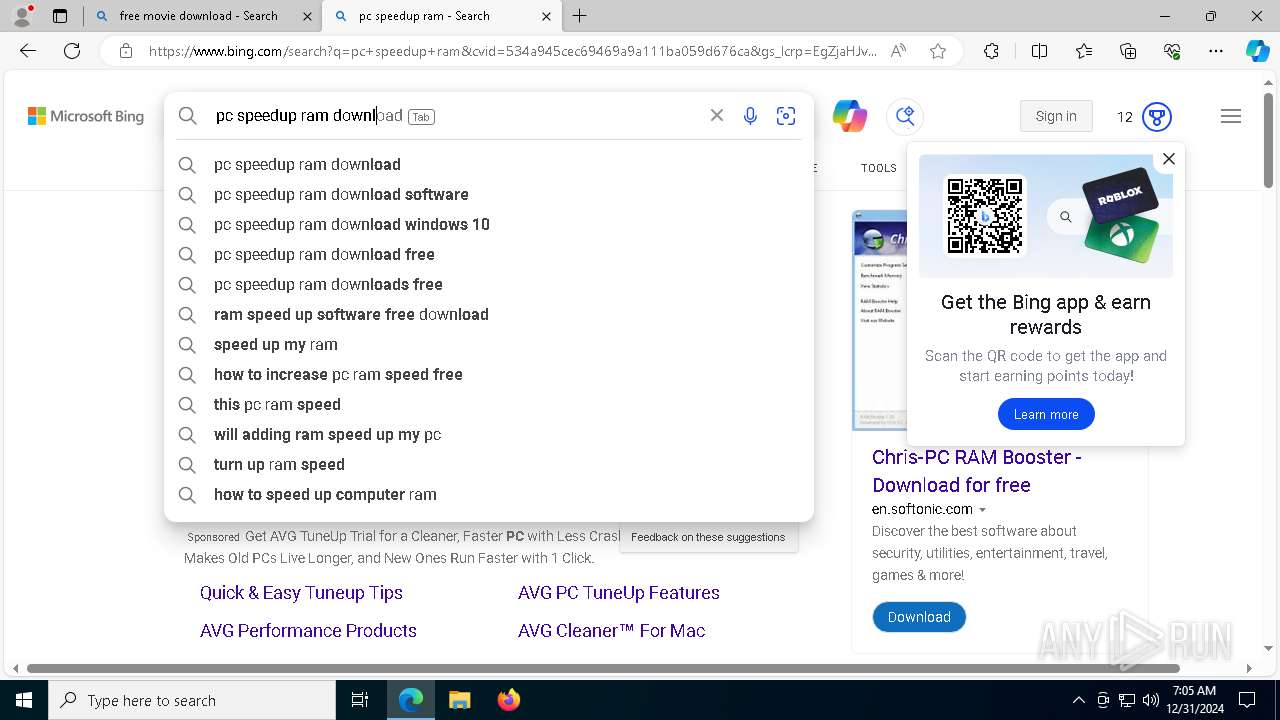Viewport: 1280px width, 720px height.
Task: Open Microsoft Rewards medal icon
Action: [1157, 117]
